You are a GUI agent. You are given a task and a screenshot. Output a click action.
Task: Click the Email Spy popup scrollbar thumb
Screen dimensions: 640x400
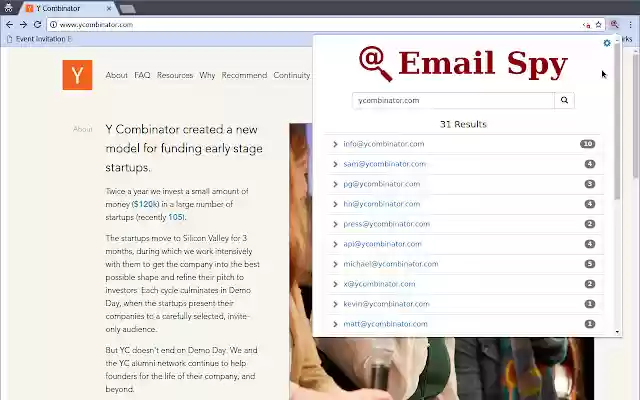617,122
